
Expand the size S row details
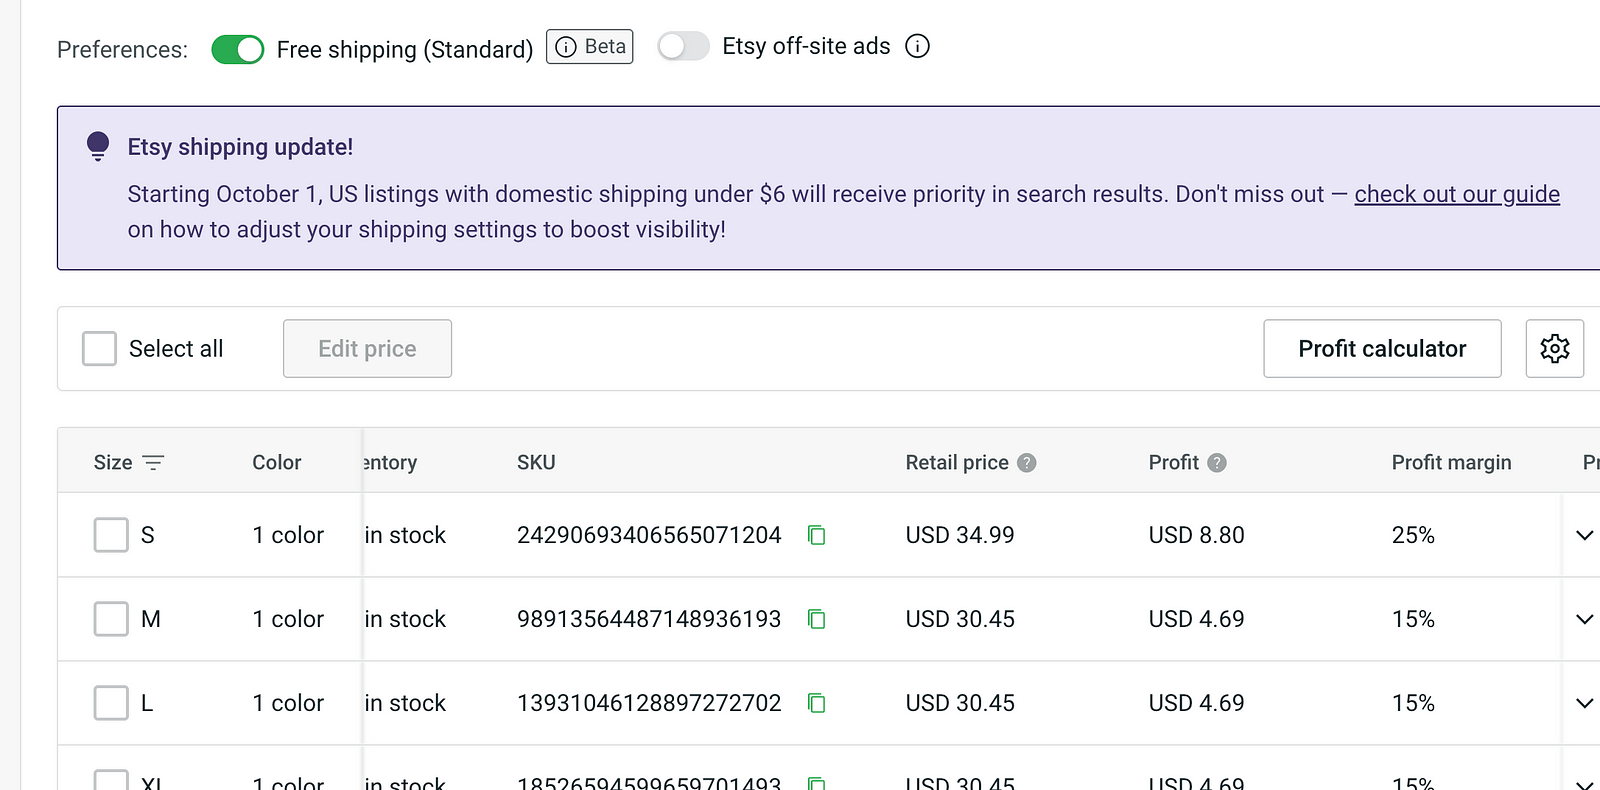pos(1584,535)
